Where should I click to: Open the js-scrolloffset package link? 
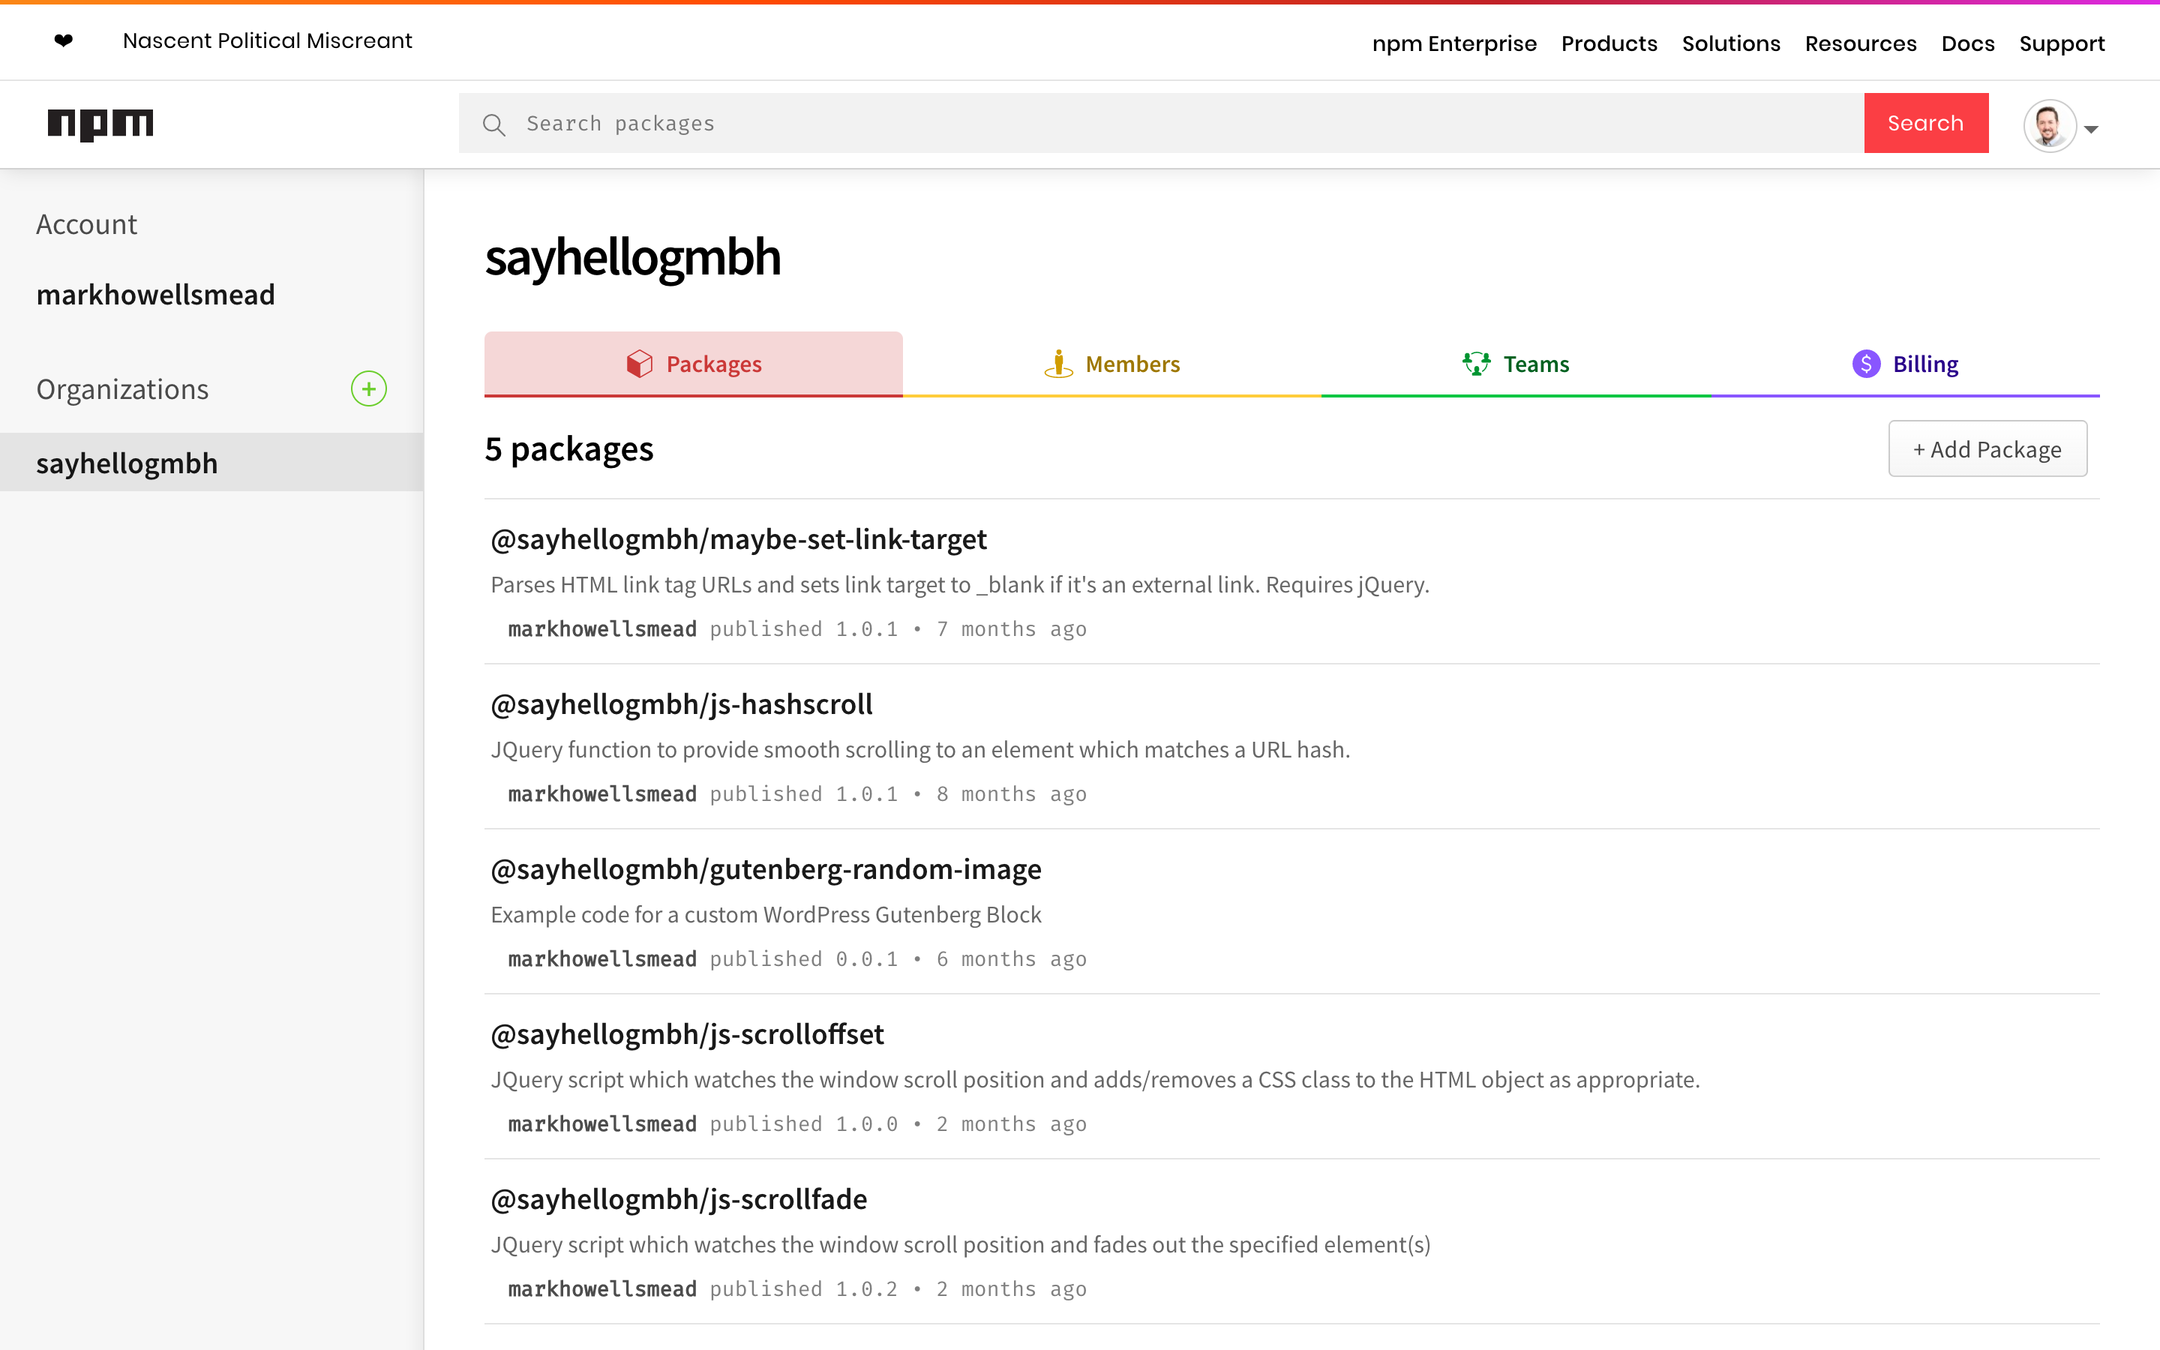point(687,1035)
